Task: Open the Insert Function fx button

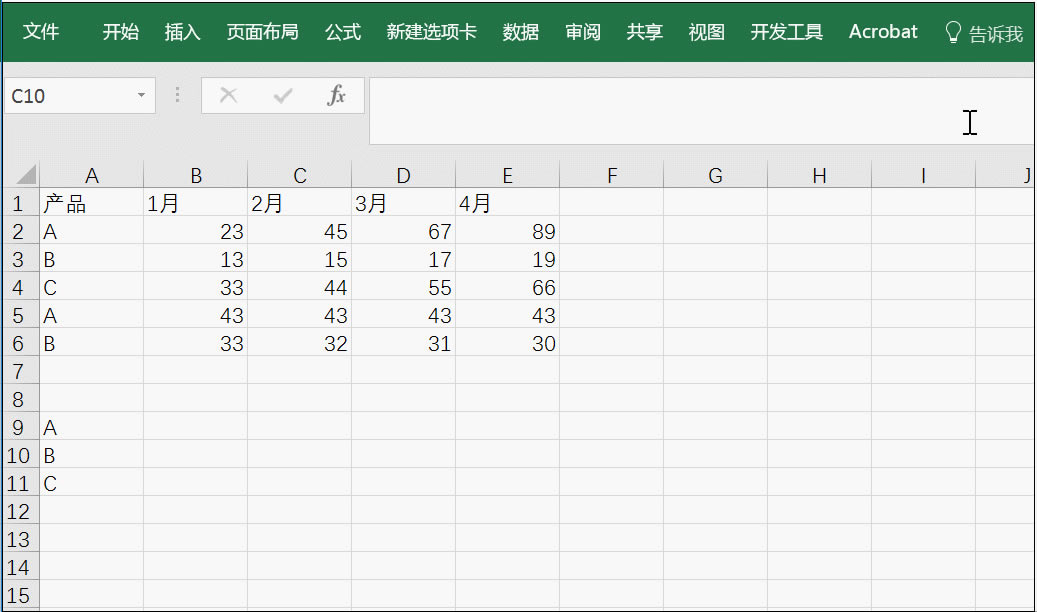Action: pyautogui.click(x=336, y=95)
